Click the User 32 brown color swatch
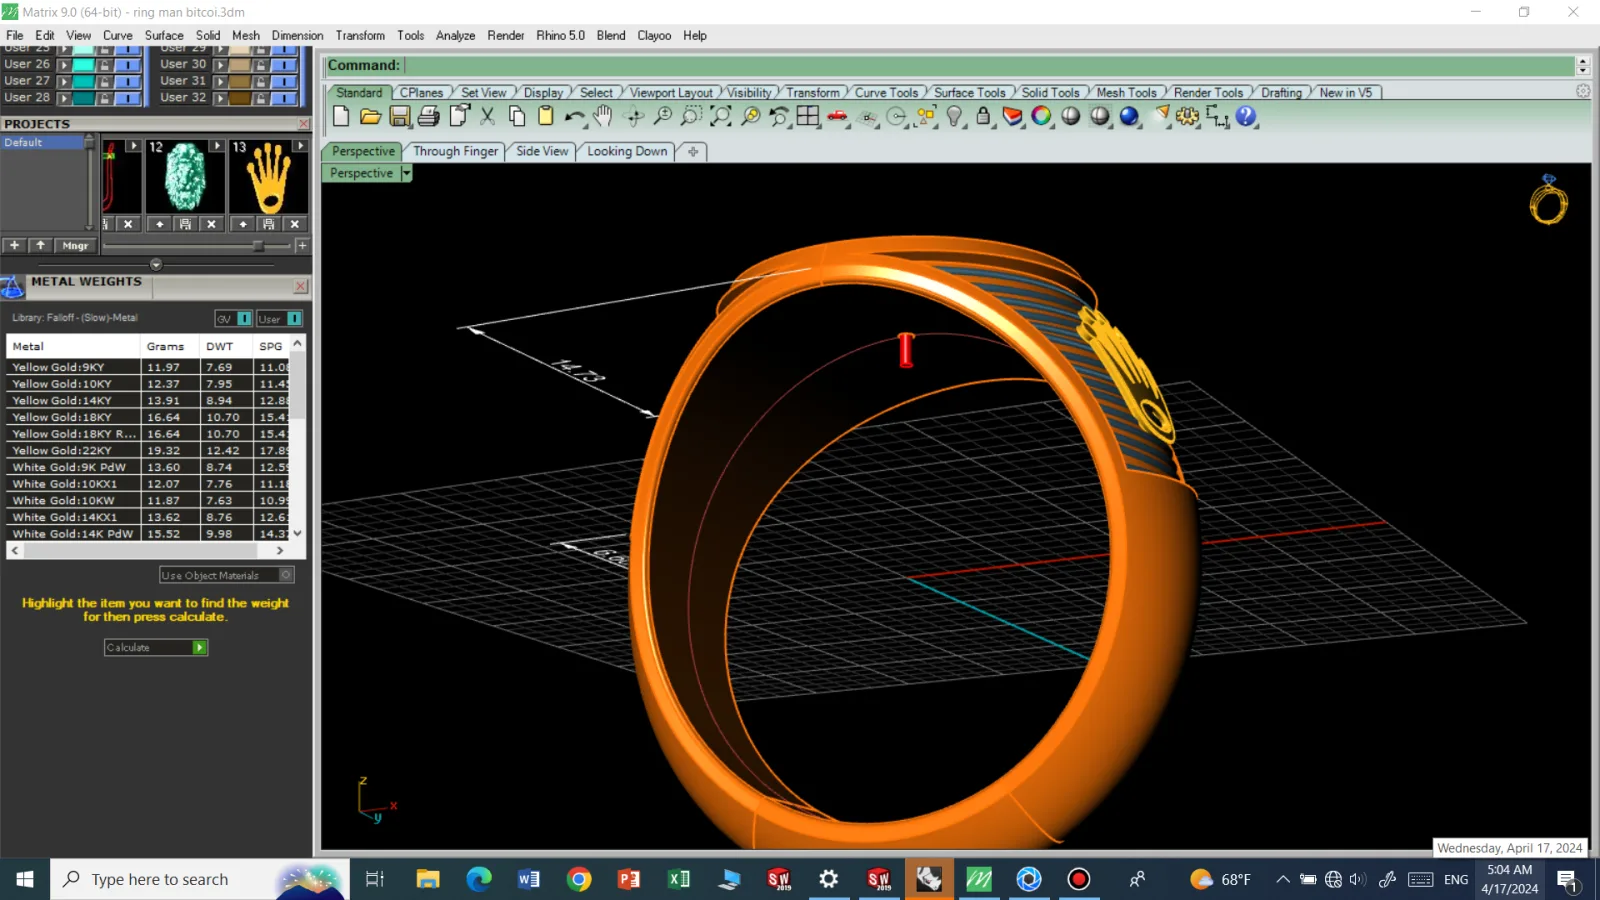The image size is (1600, 900). tap(240, 98)
